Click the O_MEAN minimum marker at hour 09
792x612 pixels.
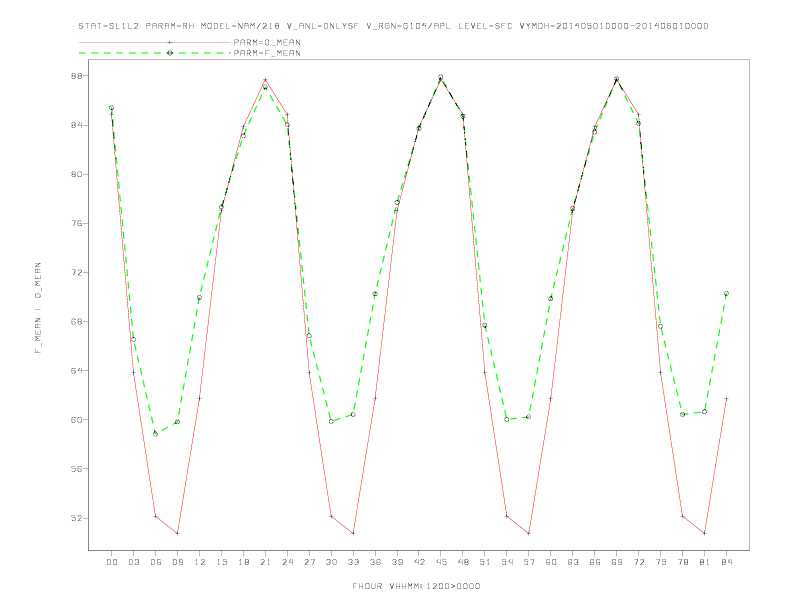(x=177, y=533)
